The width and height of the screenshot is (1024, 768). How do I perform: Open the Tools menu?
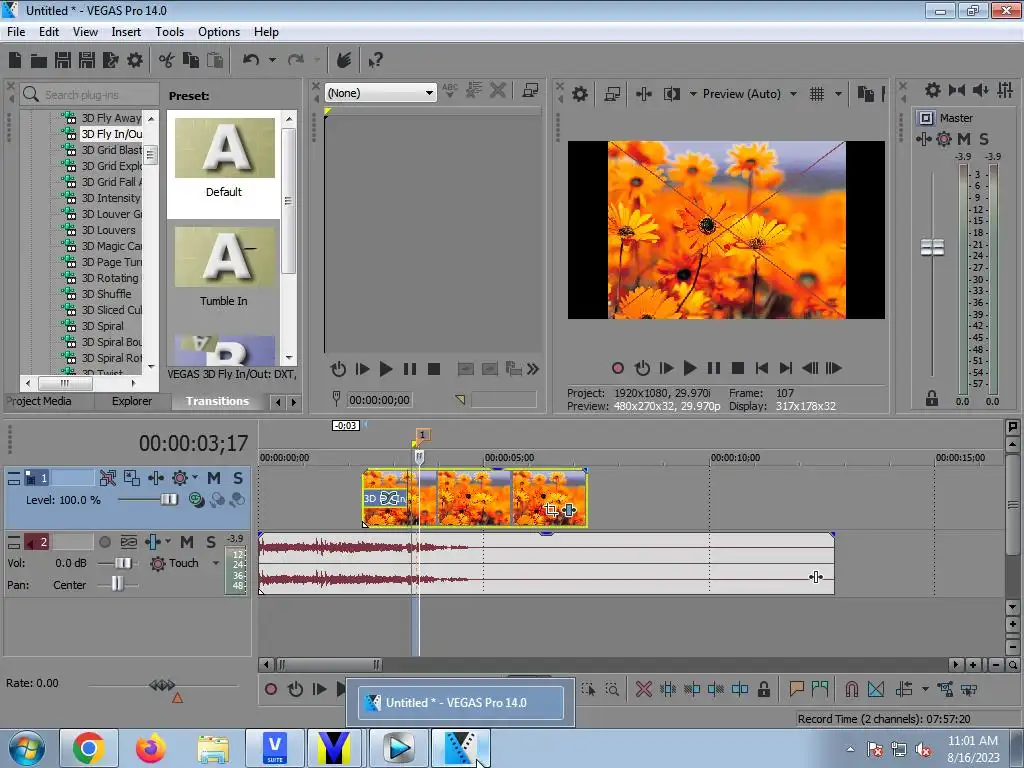coord(169,31)
